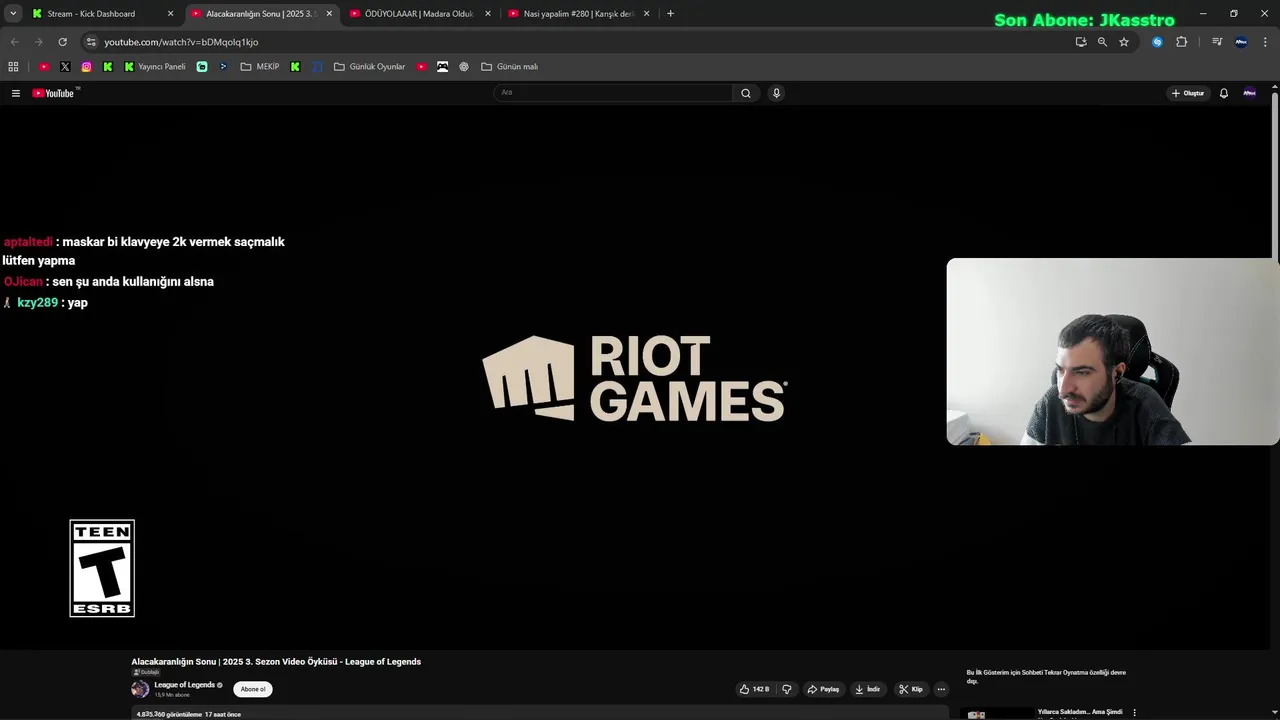Close the Nasi yapalim #280 tab
The width and height of the screenshot is (1280, 720).
pyautogui.click(x=647, y=14)
